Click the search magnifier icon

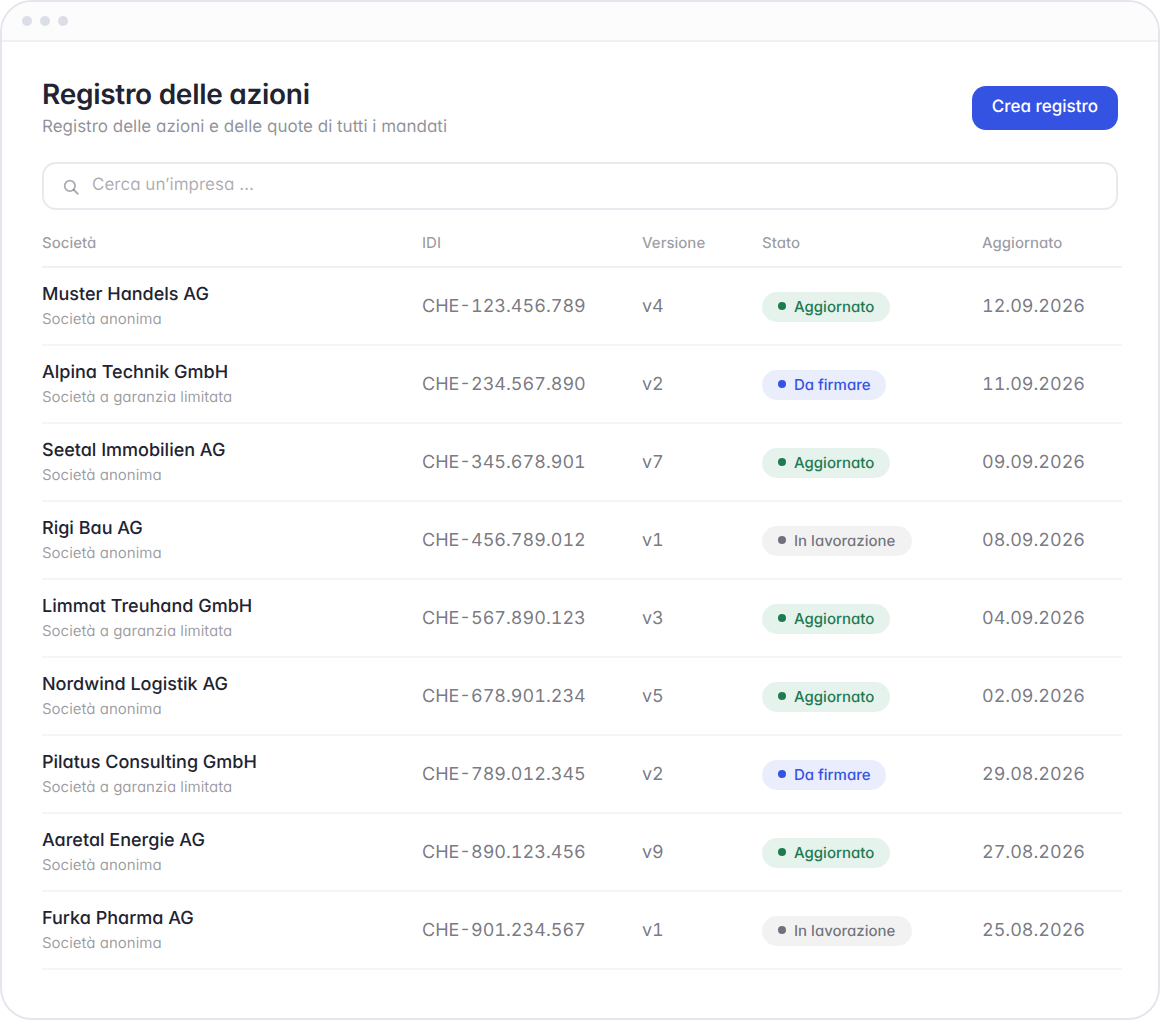click(71, 186)
